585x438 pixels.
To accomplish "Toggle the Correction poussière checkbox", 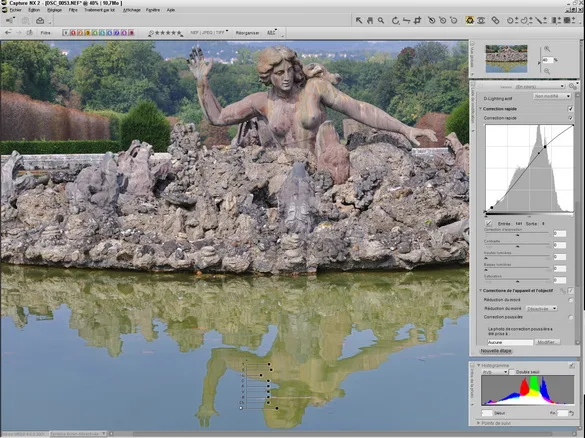I will point(570,317).
